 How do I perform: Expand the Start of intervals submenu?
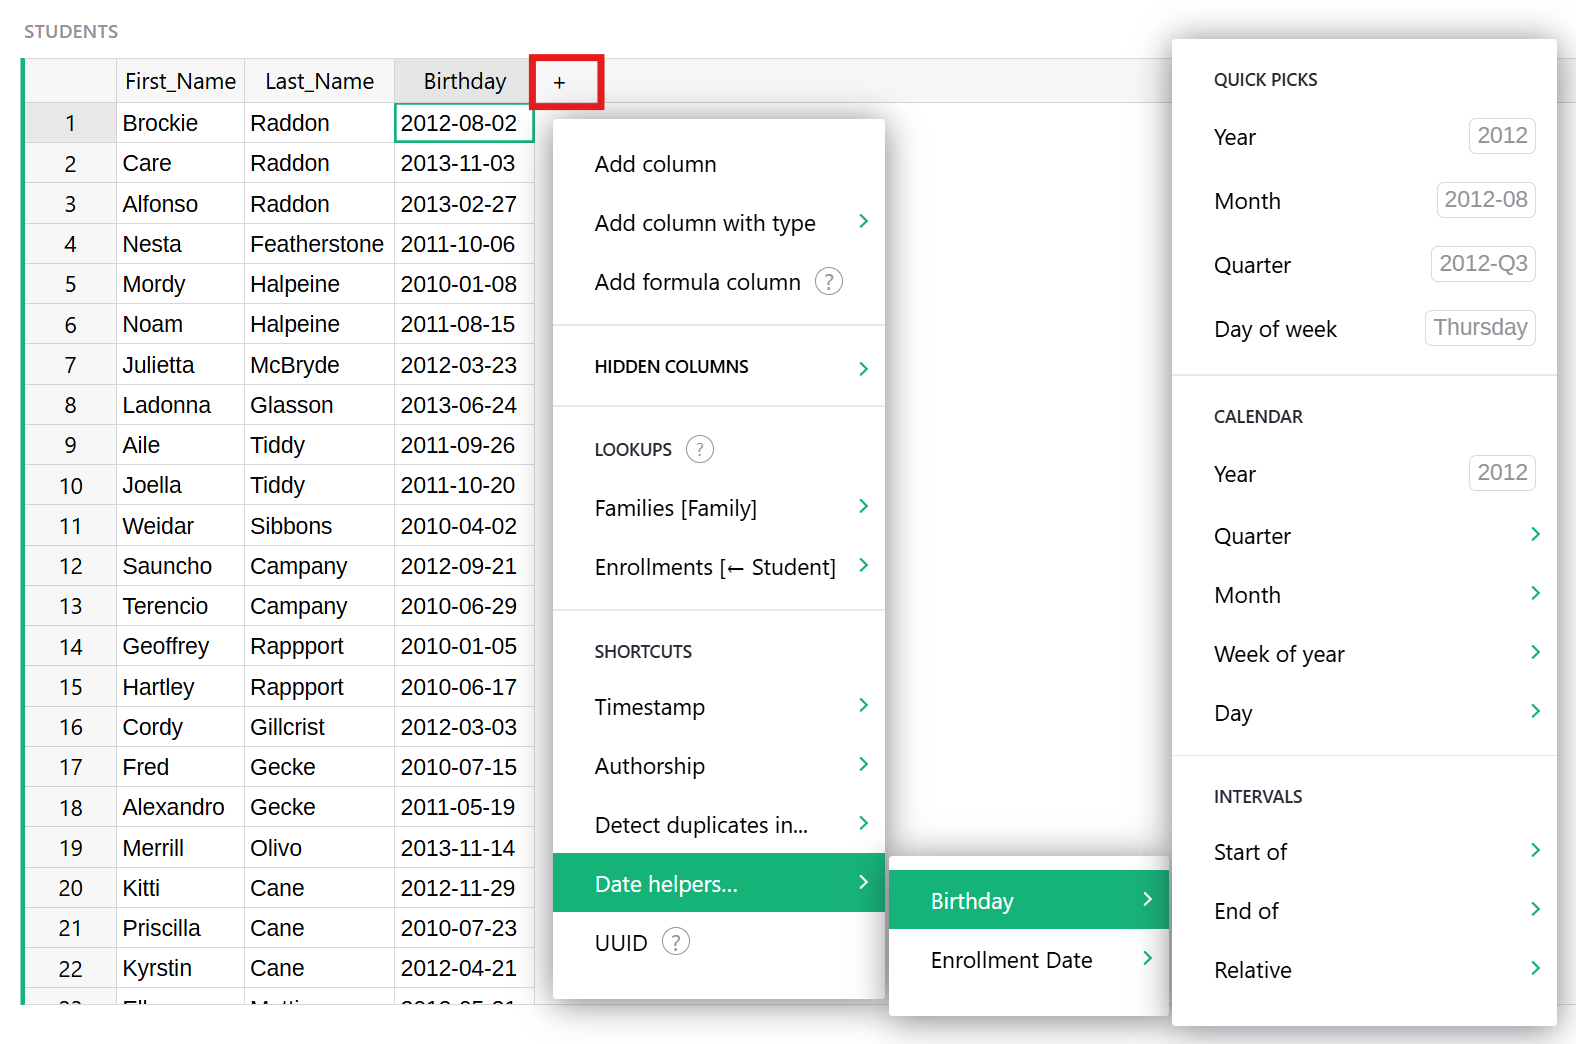[x=1364, y=852]
